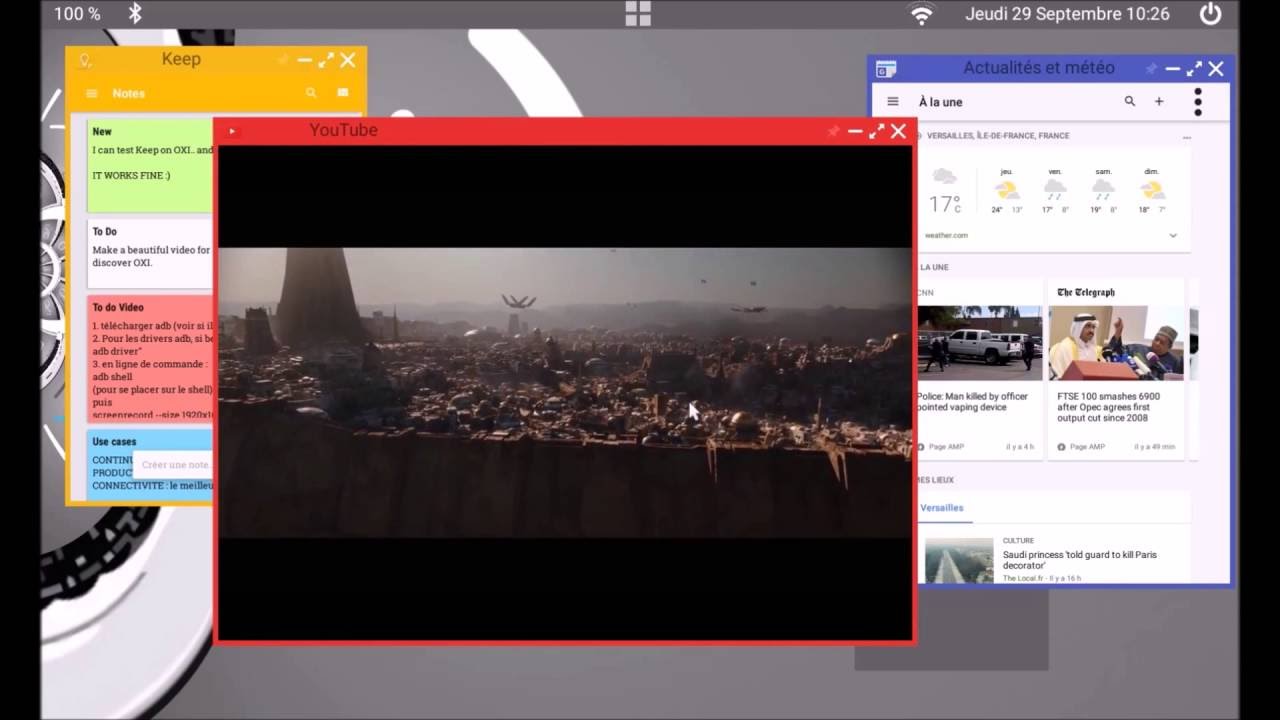Screen dimensions: 1280x720
Task: Open the To Do note in Keep
Action: coord(150,254)
